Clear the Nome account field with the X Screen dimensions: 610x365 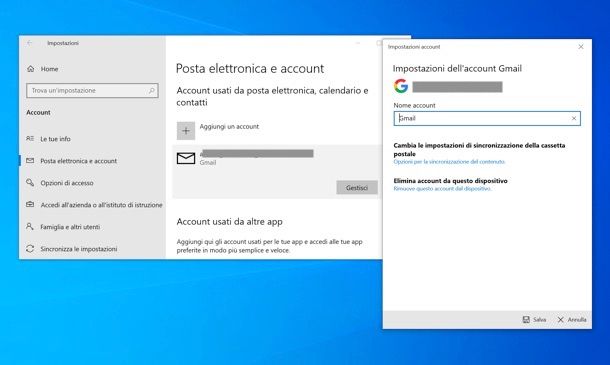tap(574, 118)
